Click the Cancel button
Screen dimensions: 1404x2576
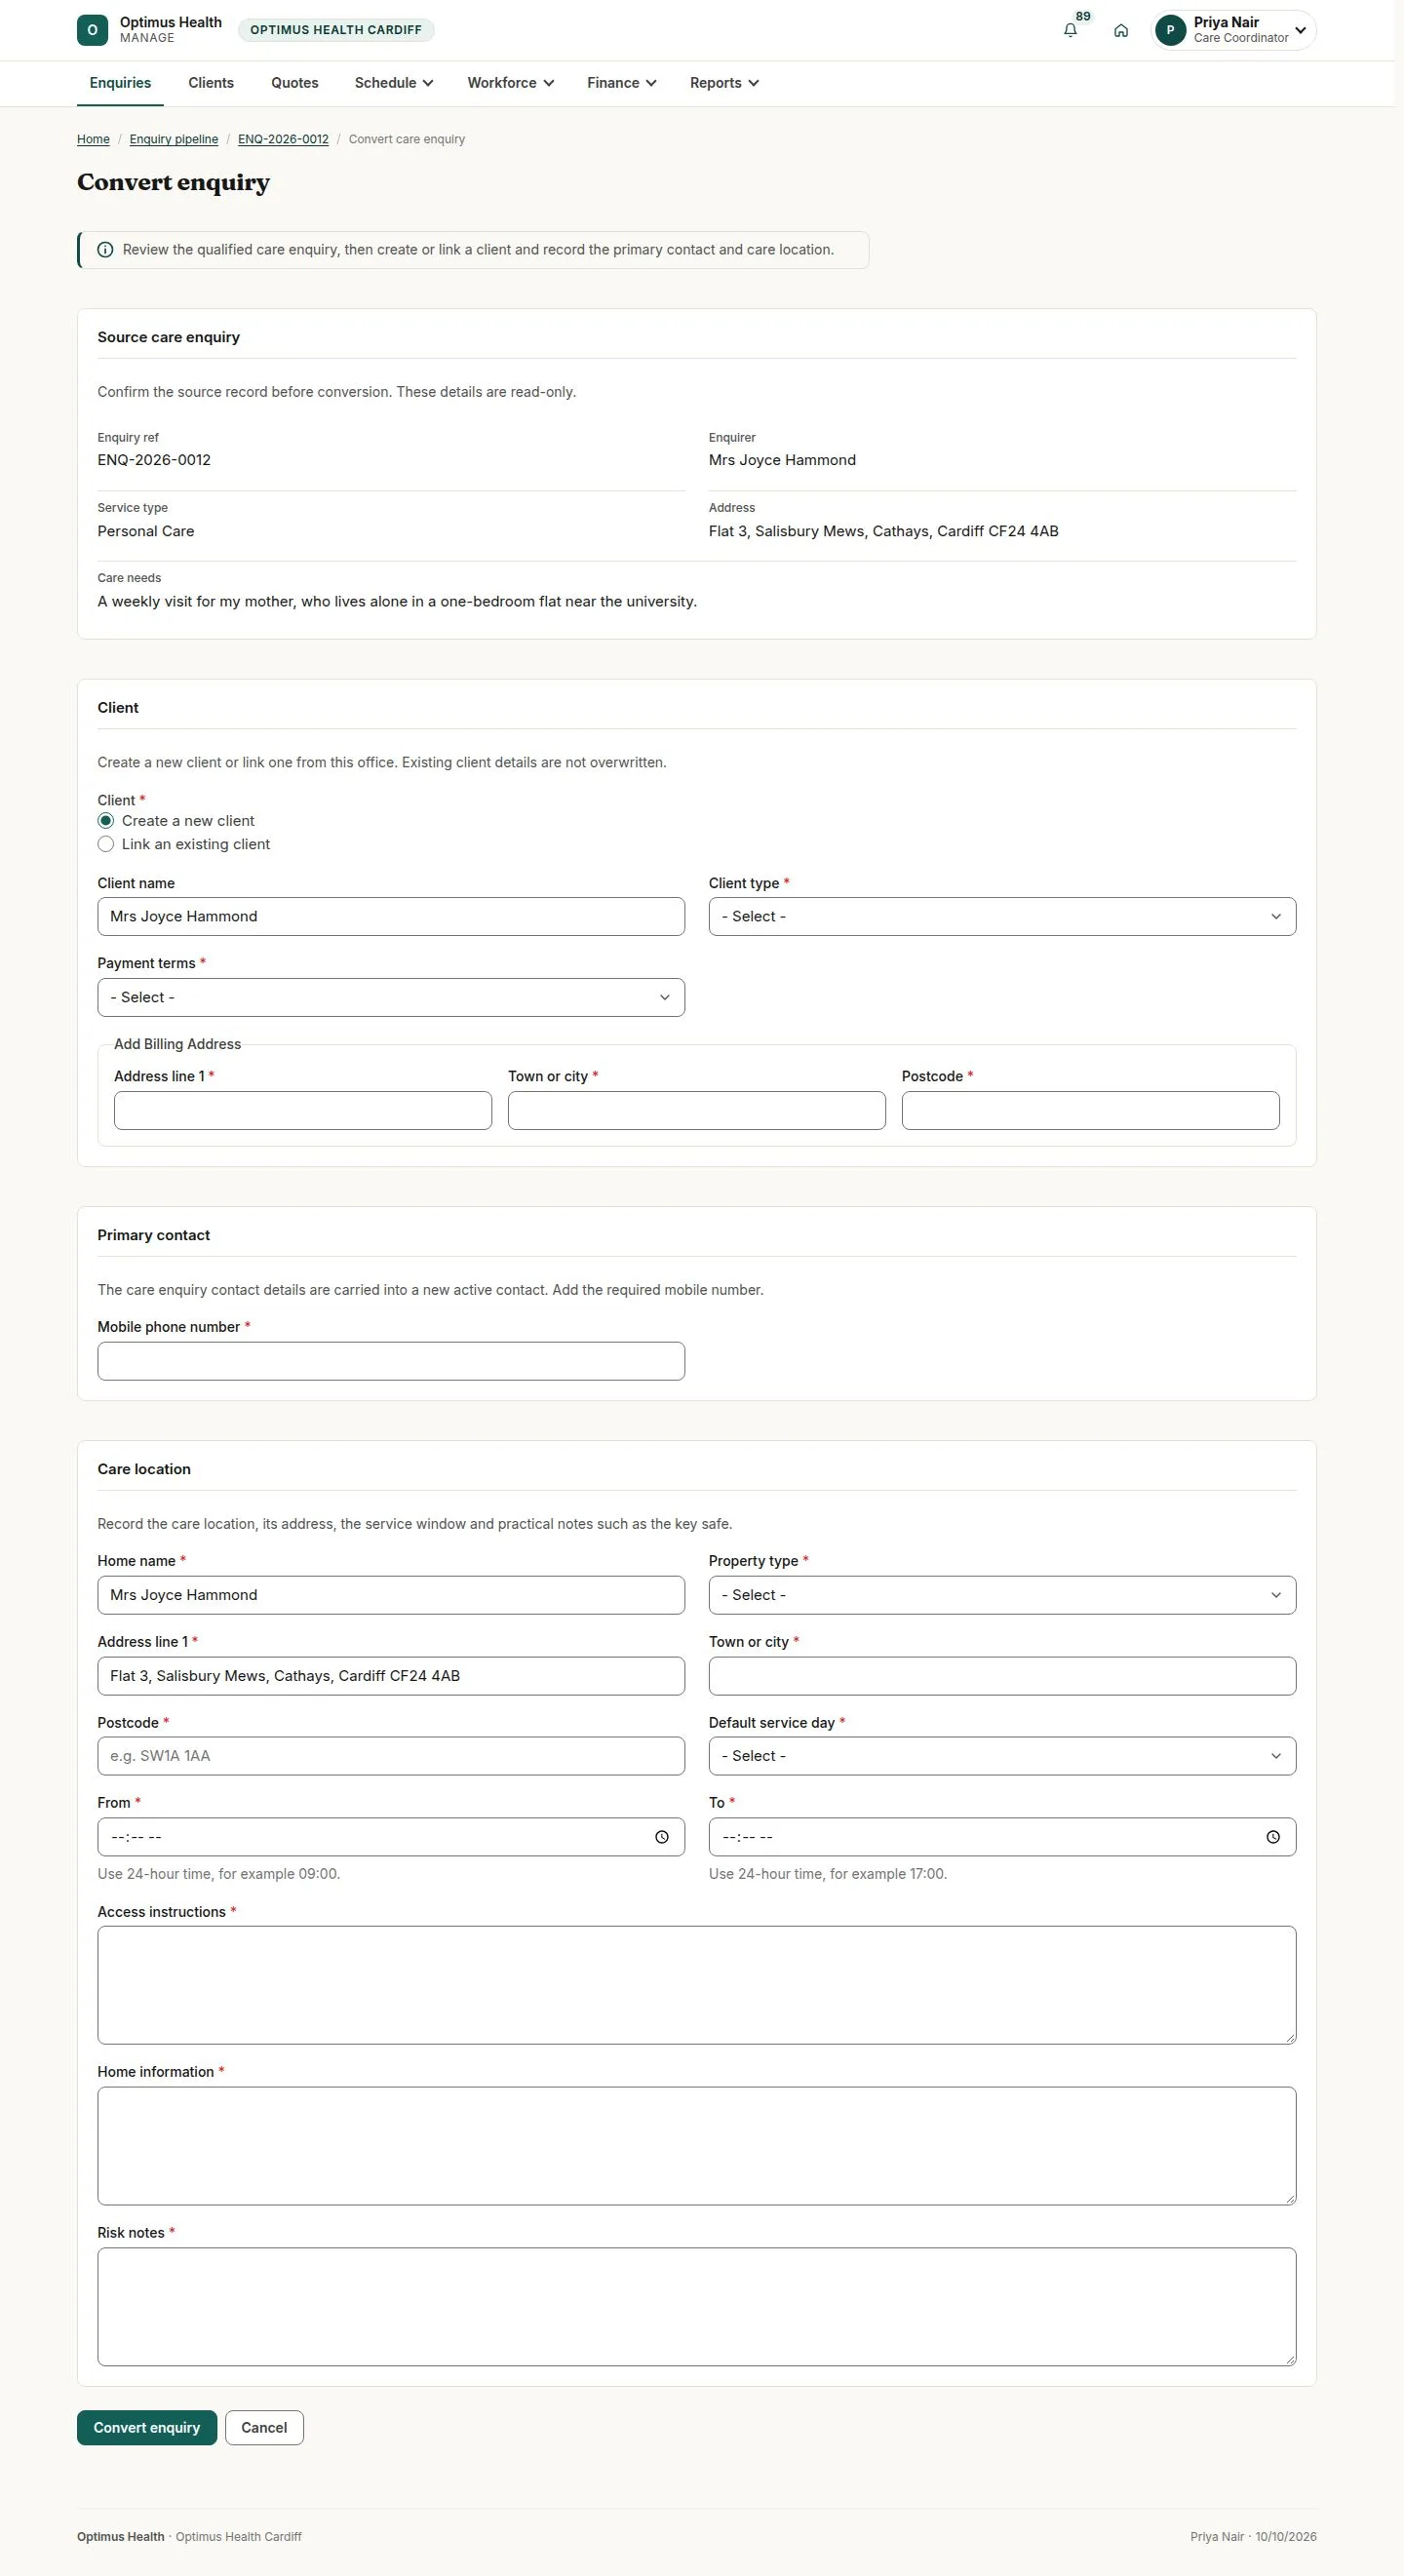coord(264,2428)
